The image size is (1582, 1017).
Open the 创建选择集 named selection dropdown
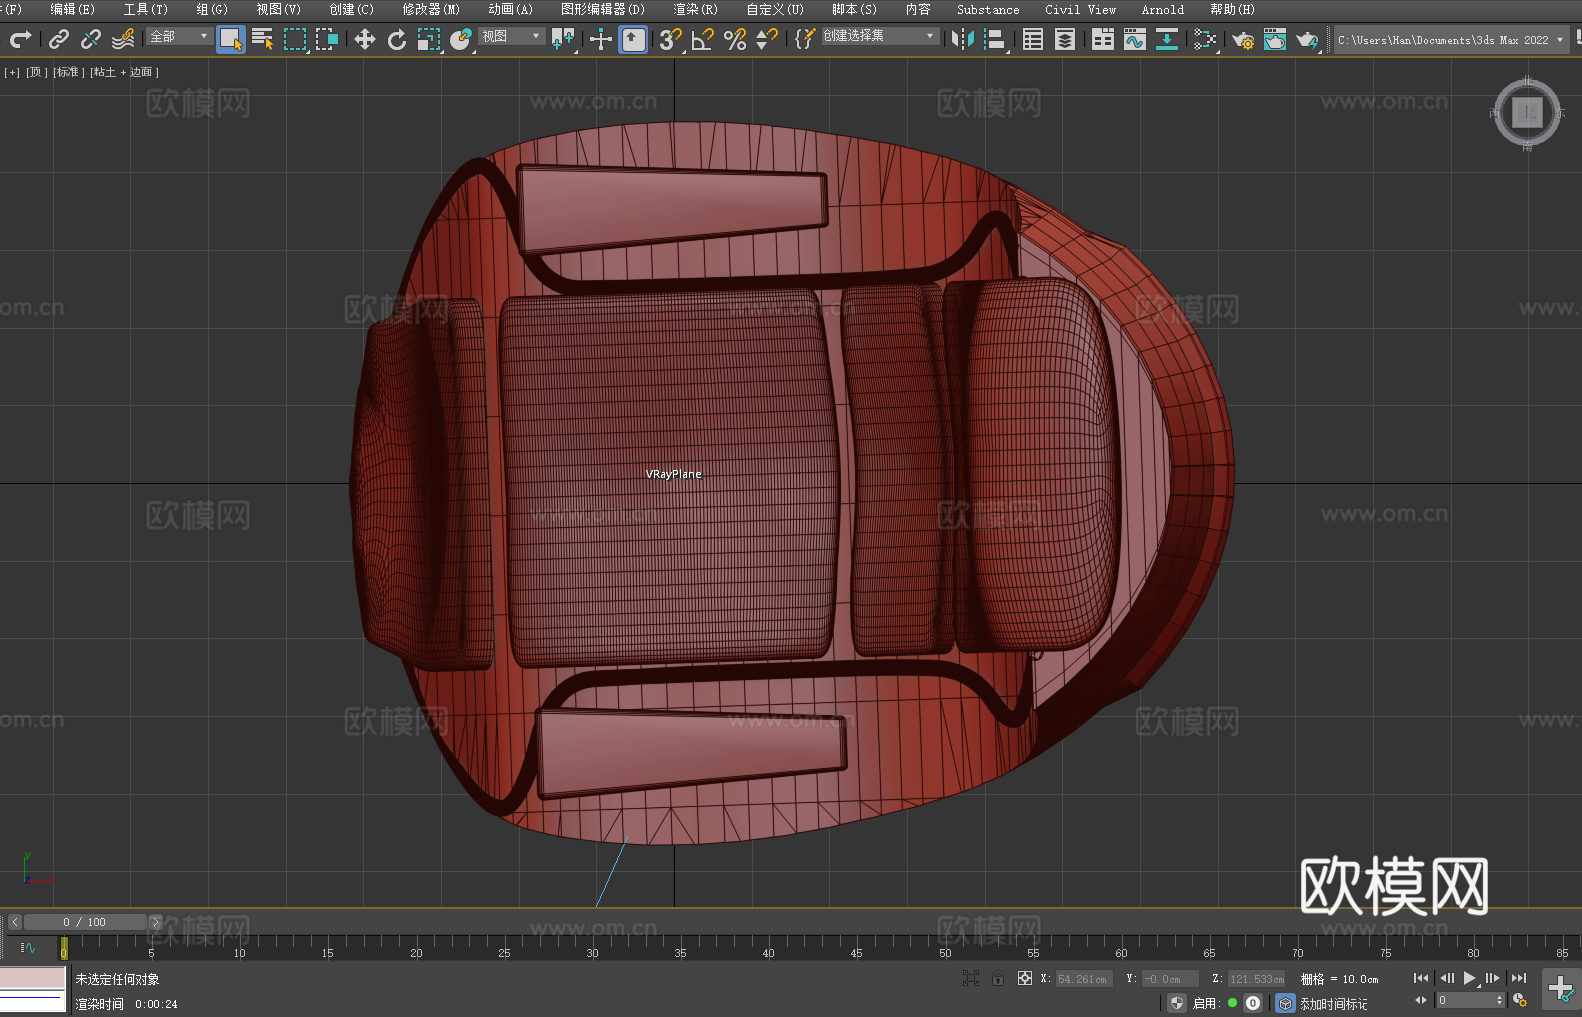880,36
